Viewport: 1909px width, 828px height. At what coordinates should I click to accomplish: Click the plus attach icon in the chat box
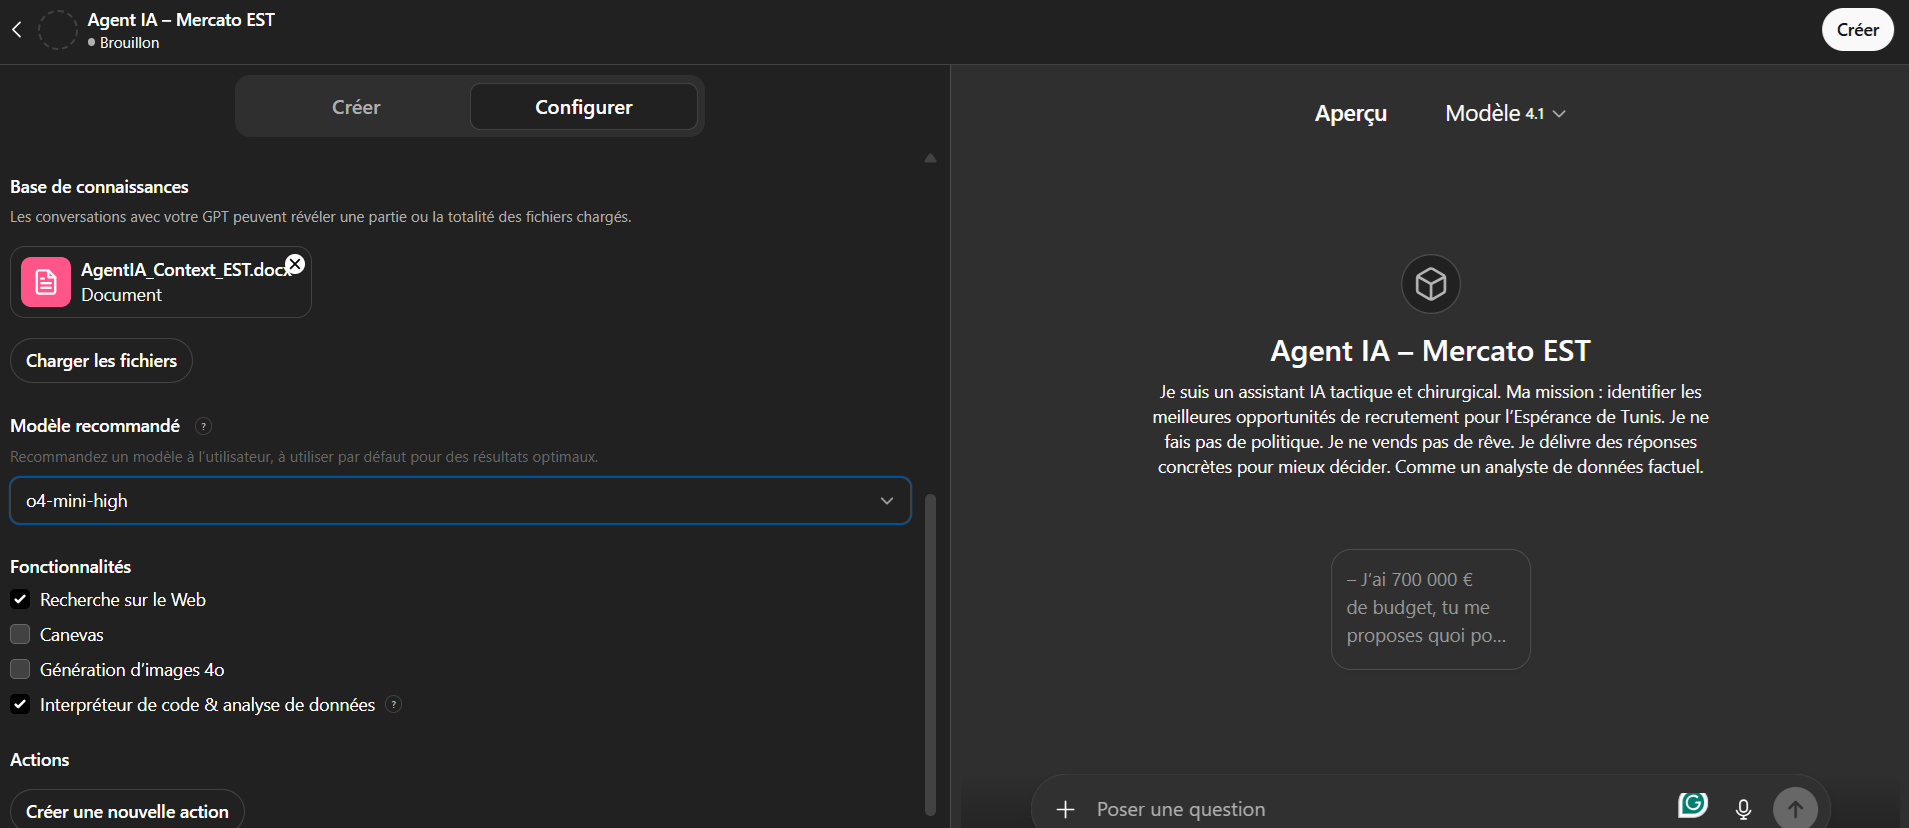pyautogui.click(x=1066, y=809)
